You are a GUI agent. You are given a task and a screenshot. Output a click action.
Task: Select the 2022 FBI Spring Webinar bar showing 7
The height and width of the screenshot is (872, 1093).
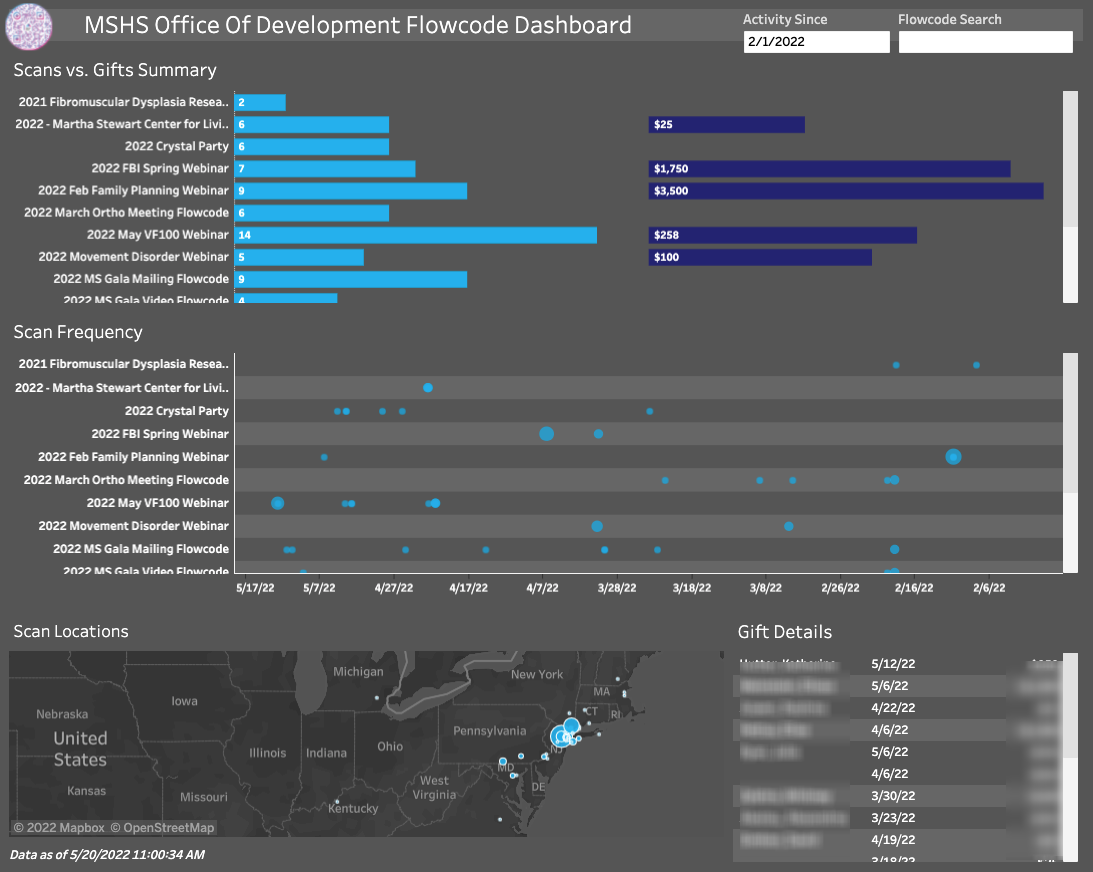pos(325,169)
